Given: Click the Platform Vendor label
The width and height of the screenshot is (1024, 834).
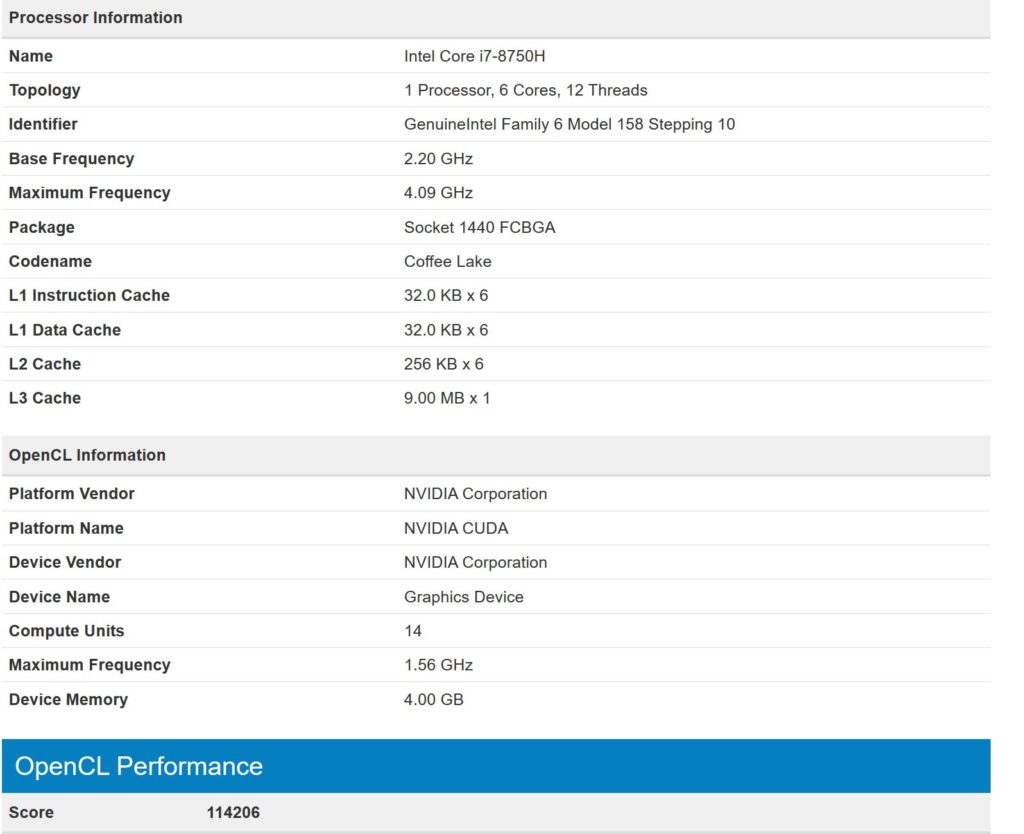Looking at the screenshot, I should pos(71,494).
